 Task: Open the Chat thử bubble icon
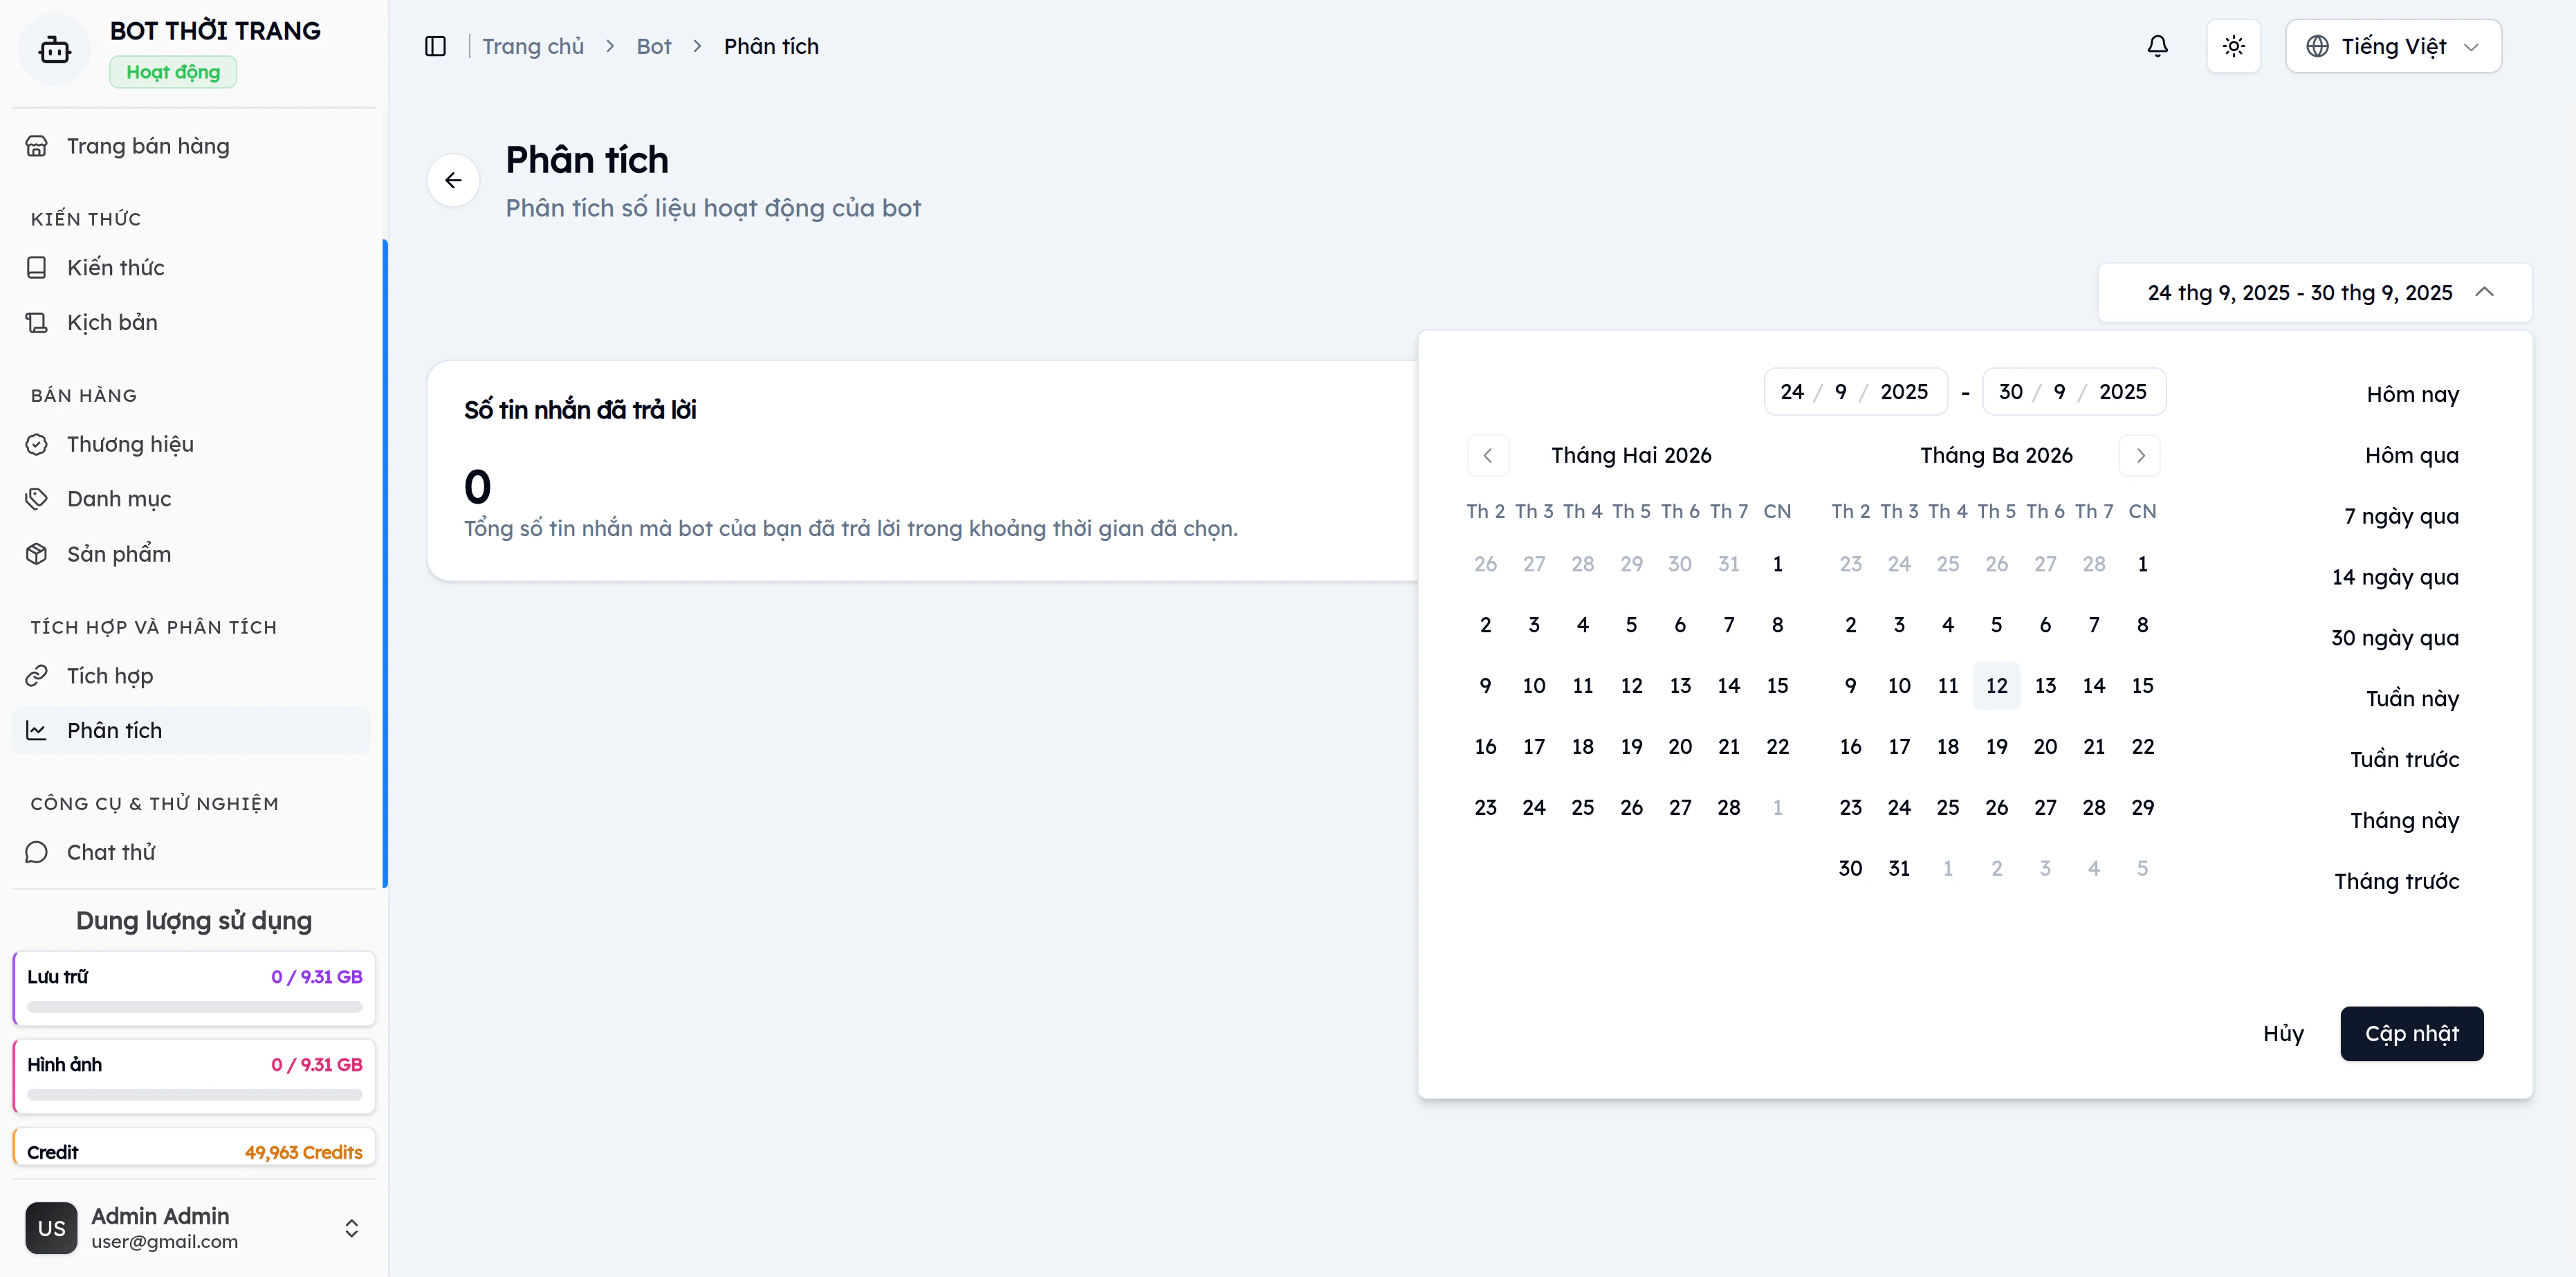coord(37,851)
